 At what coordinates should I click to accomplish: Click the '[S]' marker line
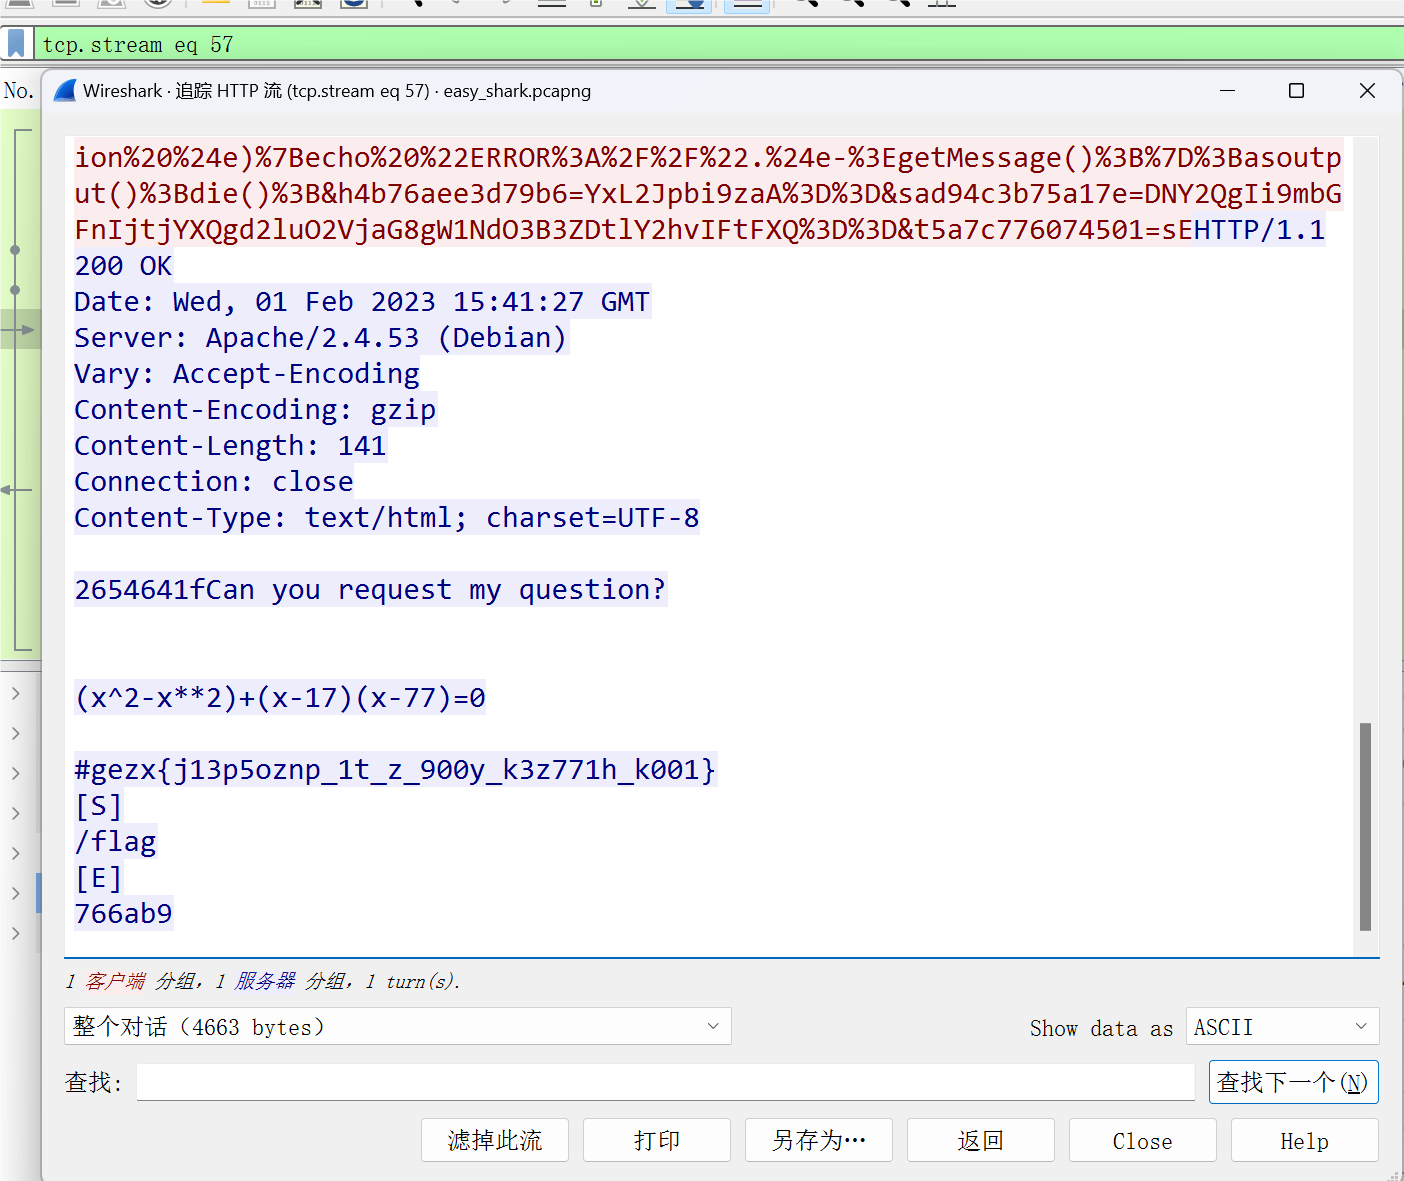(x=98, y=806)
